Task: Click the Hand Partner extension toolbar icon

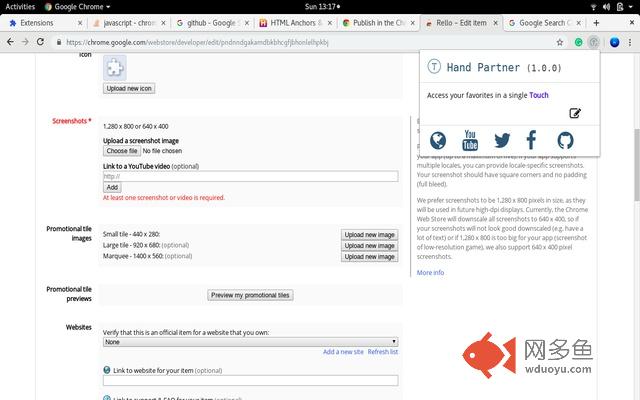Action: [x=593, y=42]
